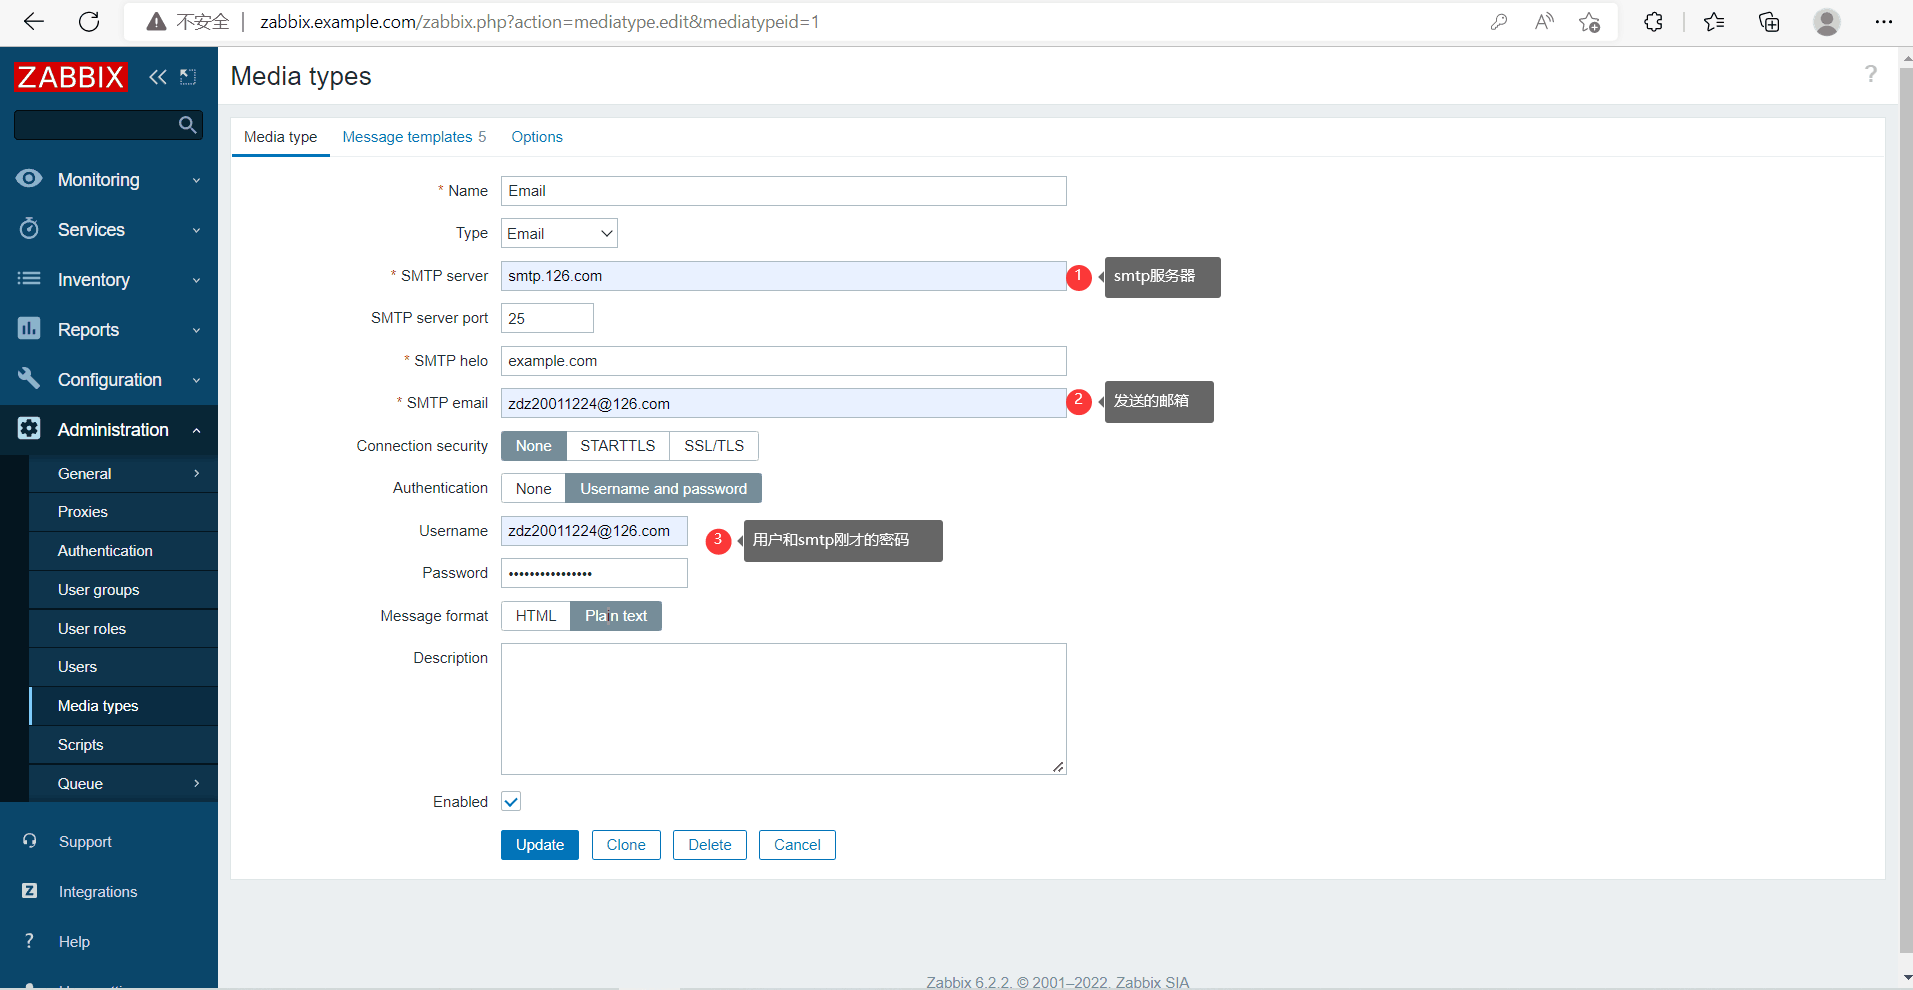Expand the General submenu
The width and height of the screenshot is (1913, 990).
[124, 474]
